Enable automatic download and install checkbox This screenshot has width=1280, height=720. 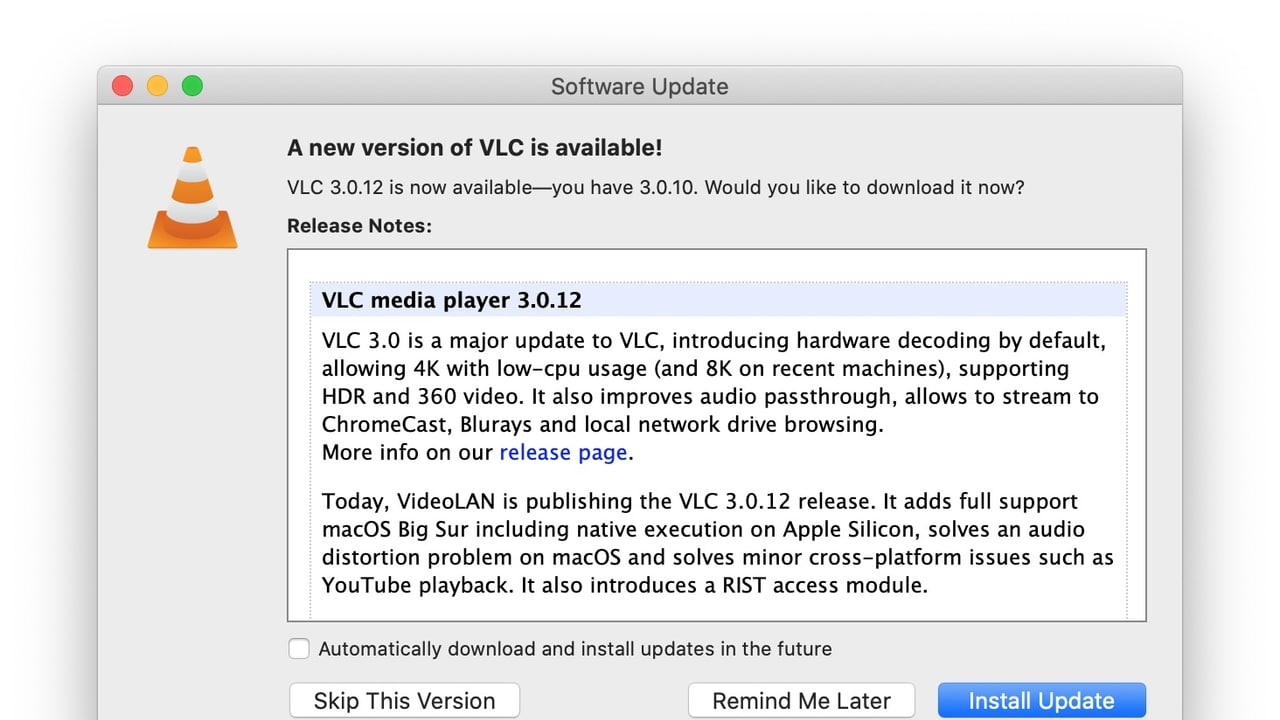(x=299, y=649)
